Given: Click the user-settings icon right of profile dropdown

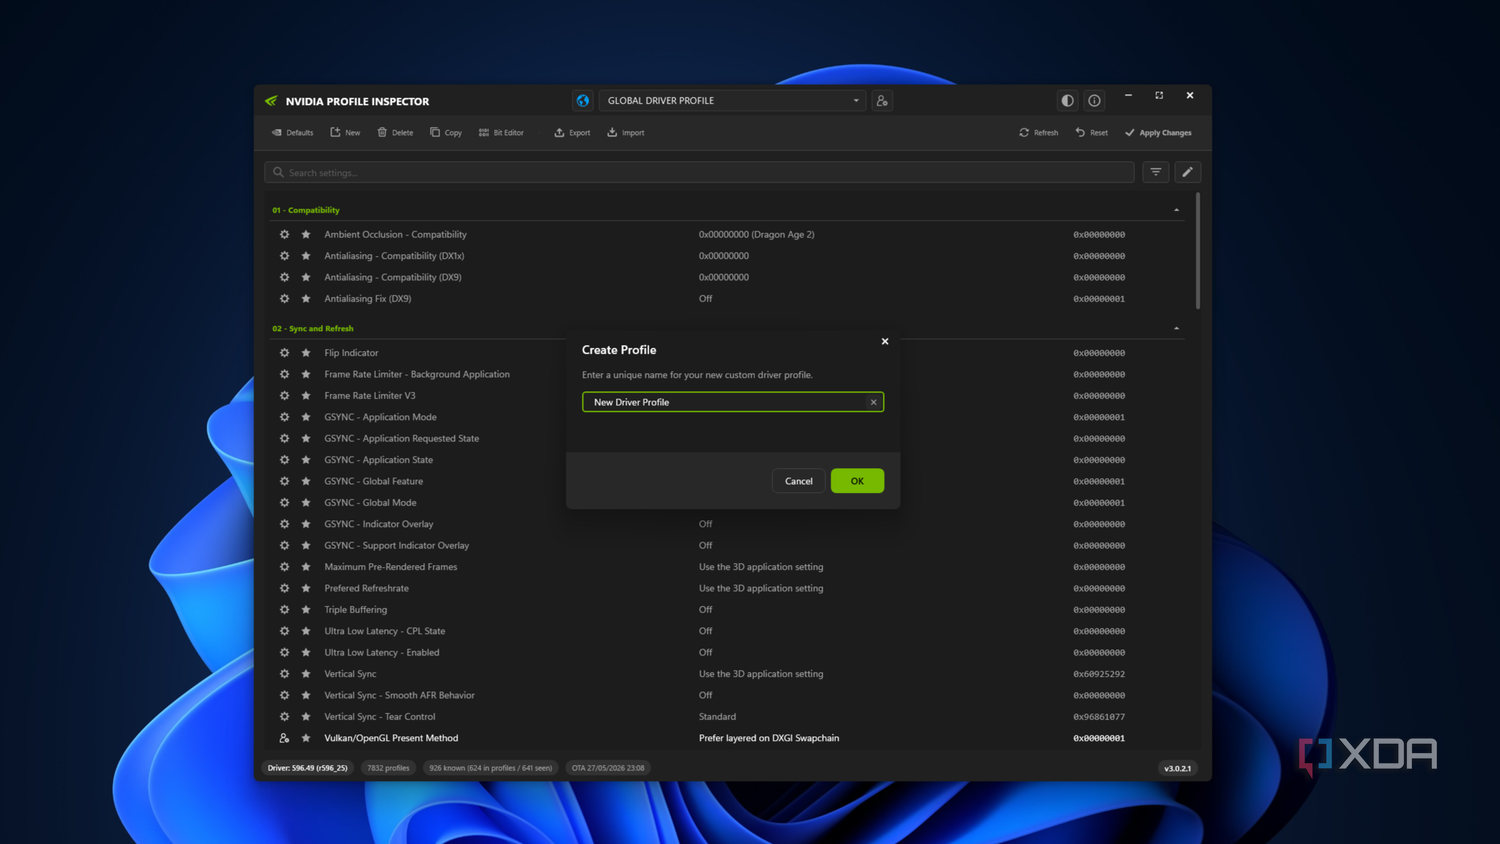Looking at the screenshot, I should (x=882, y=101).
